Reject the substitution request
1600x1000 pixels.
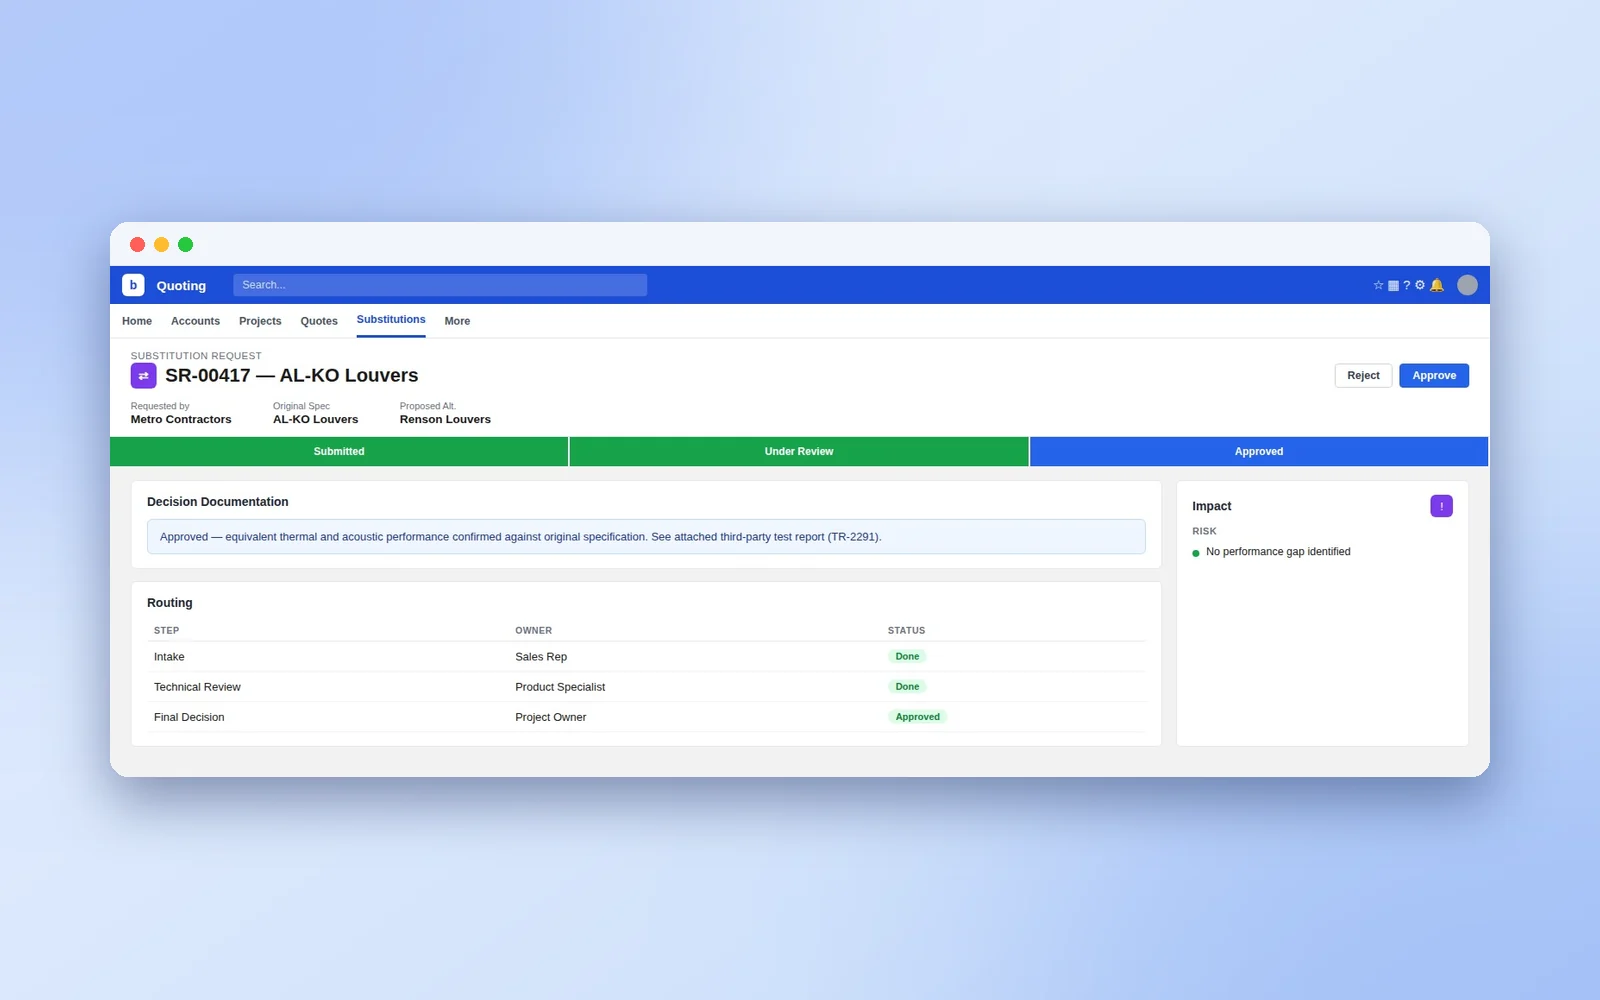tap(1363, 375)
